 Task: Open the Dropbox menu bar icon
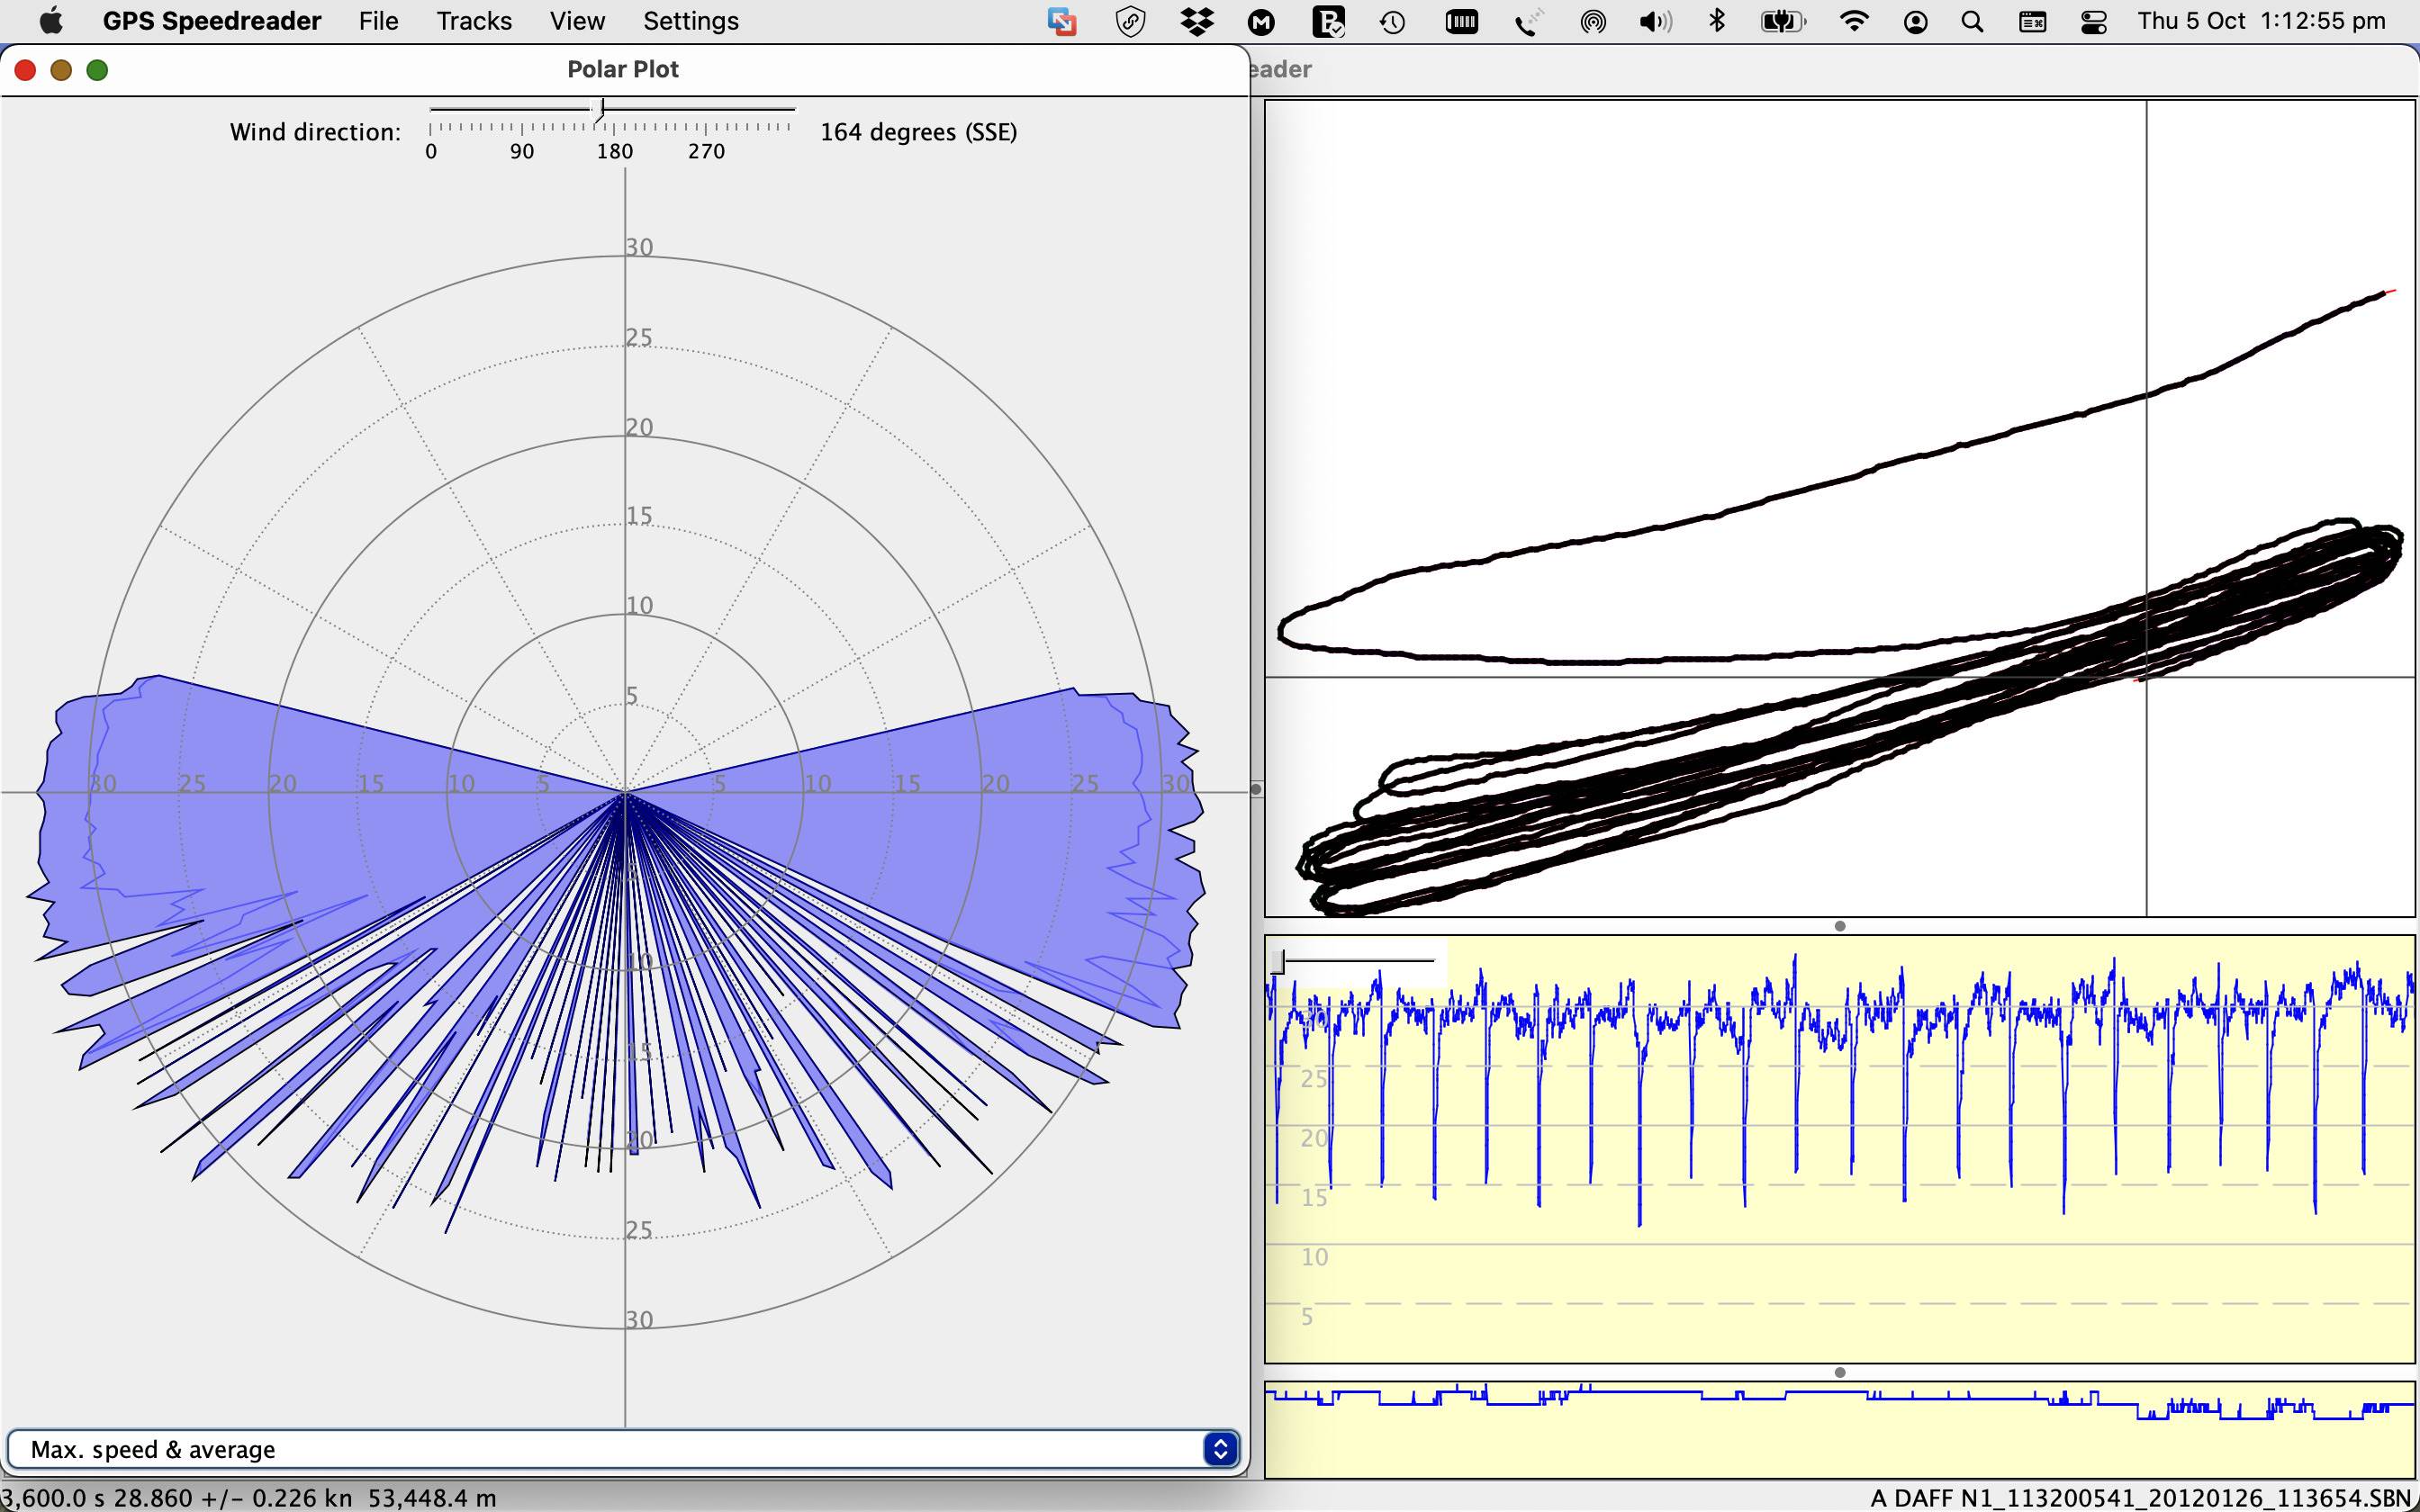[x=1196, y=21]
